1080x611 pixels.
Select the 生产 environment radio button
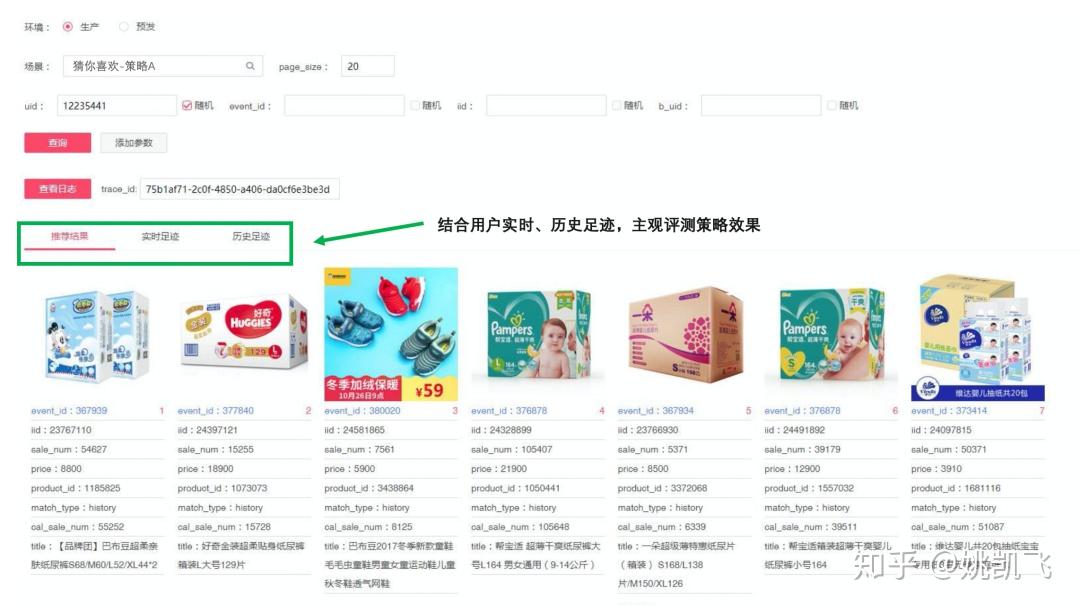[x=68, y=27]
